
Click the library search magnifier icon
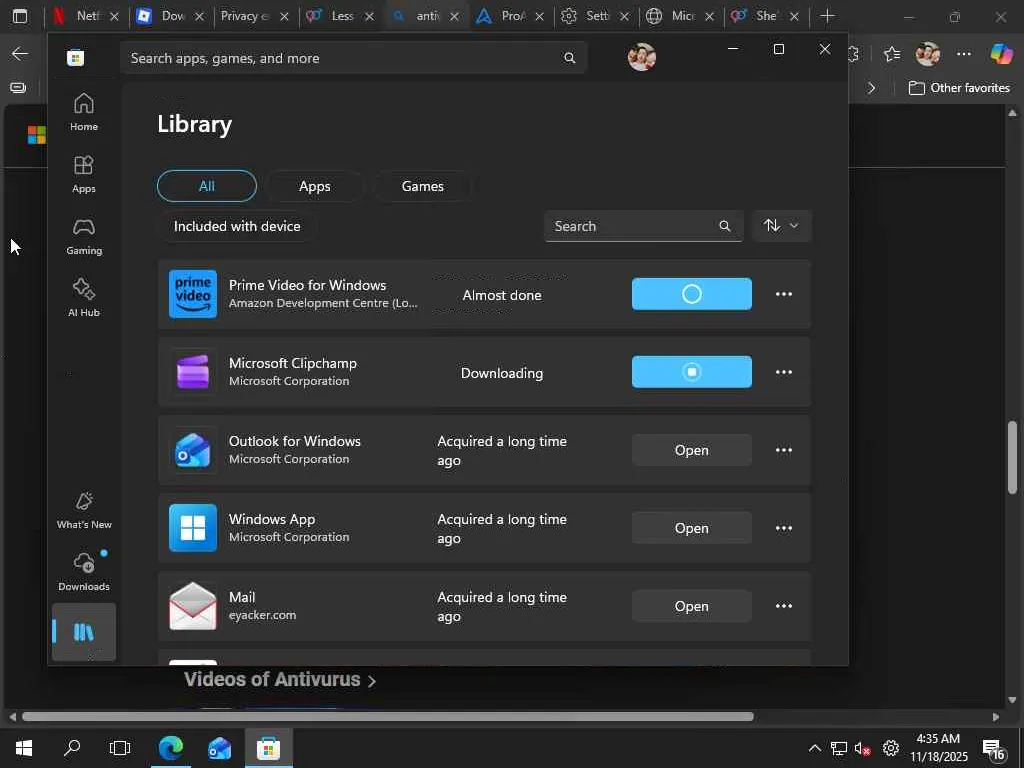coord(724,226)
